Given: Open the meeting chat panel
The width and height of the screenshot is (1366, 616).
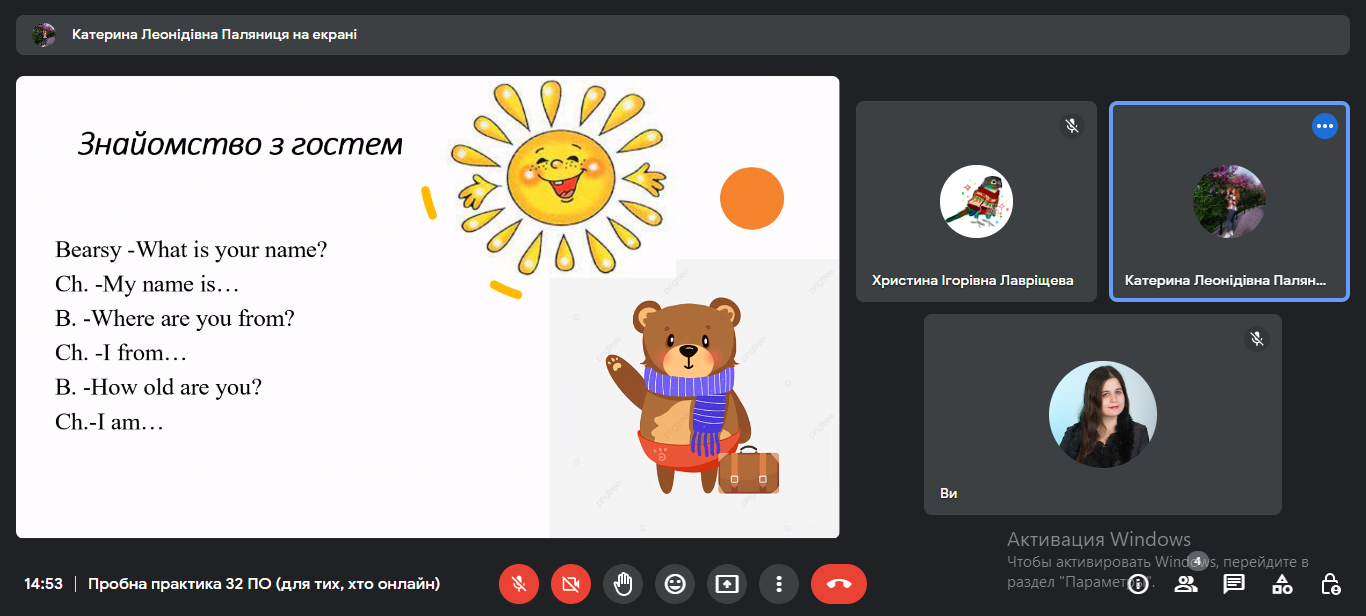Looking at the screenshot, I should tap(1234, 584).
